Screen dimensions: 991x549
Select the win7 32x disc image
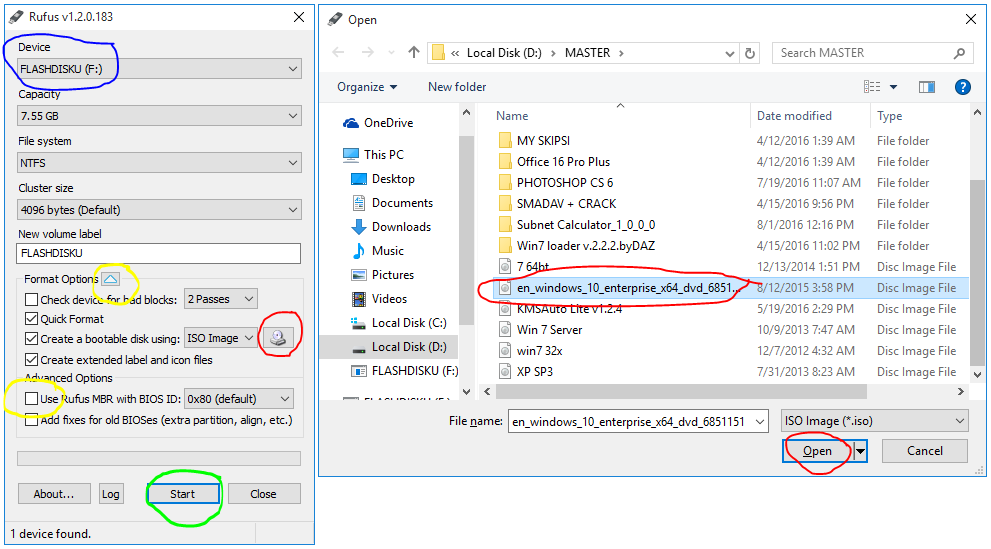pos(539,351)
